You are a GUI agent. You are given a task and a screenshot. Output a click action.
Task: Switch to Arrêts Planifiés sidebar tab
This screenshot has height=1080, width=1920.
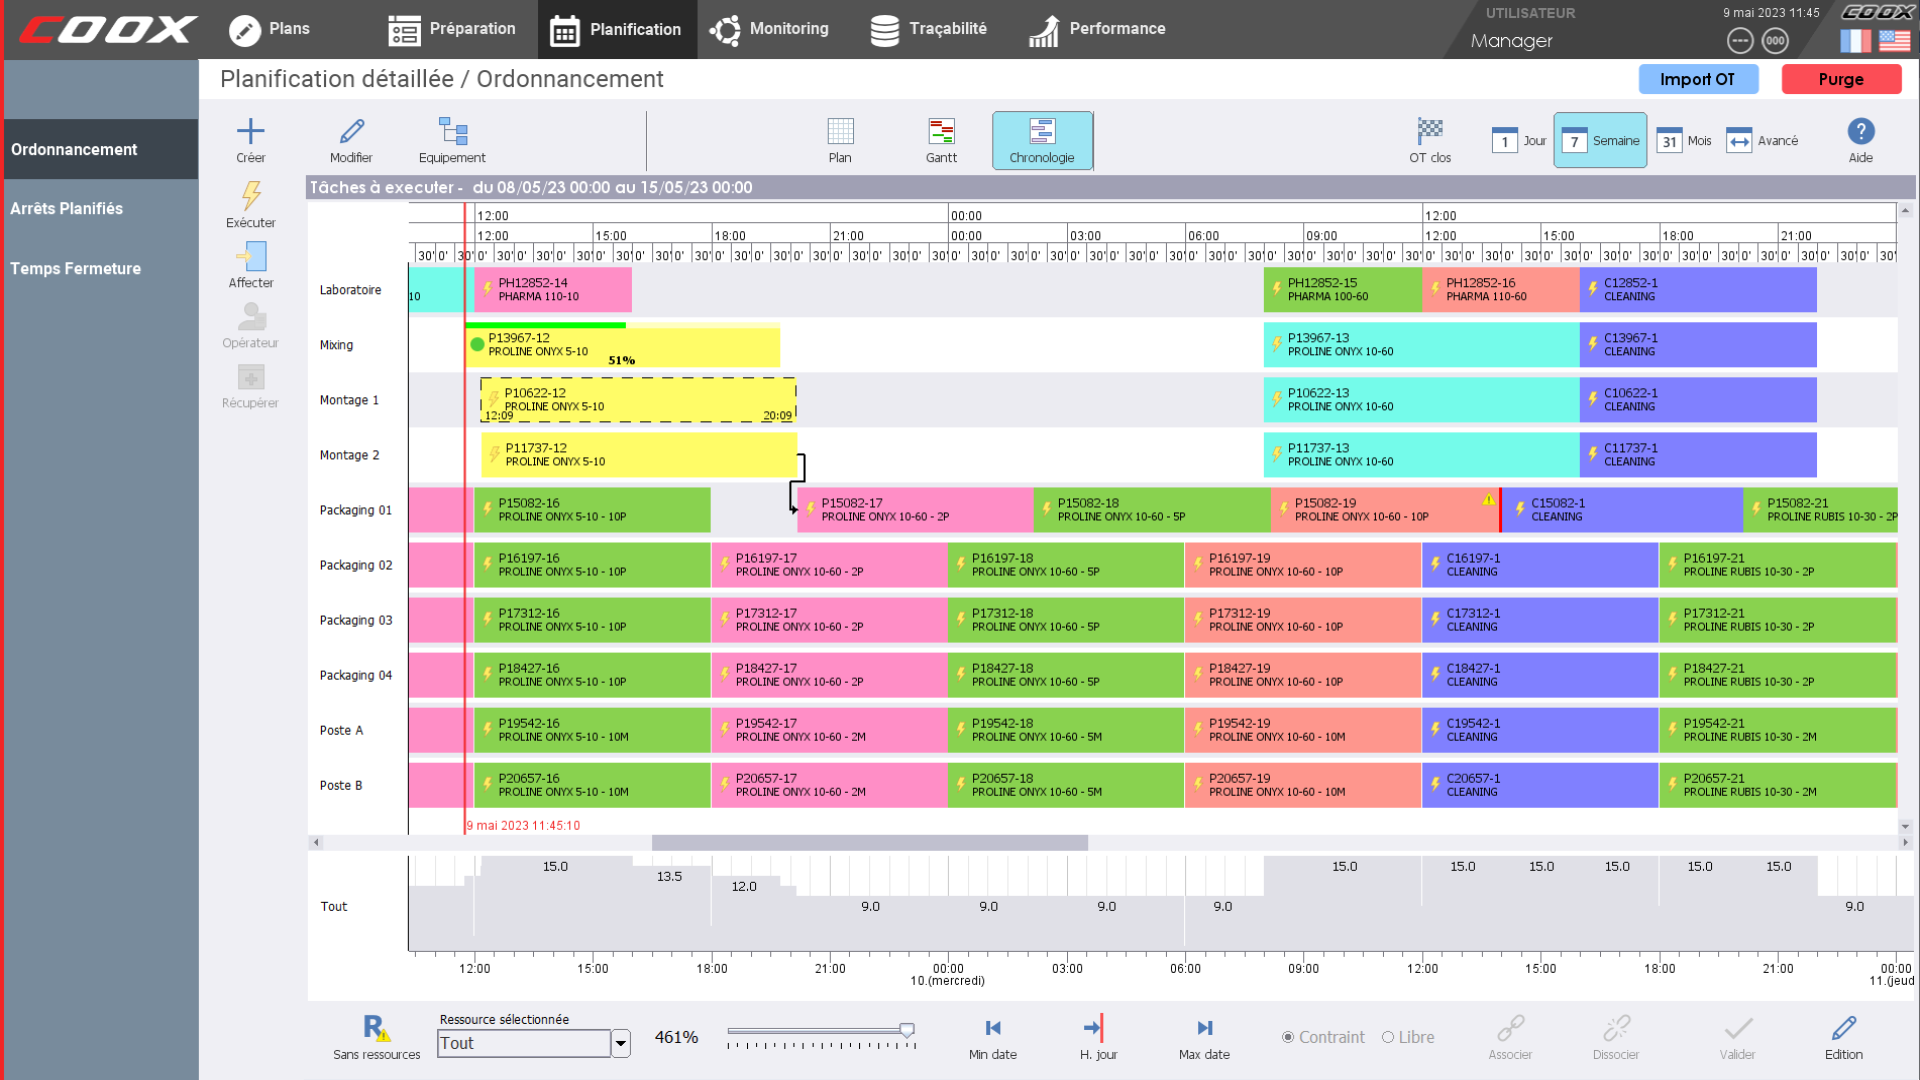point(67,209)
